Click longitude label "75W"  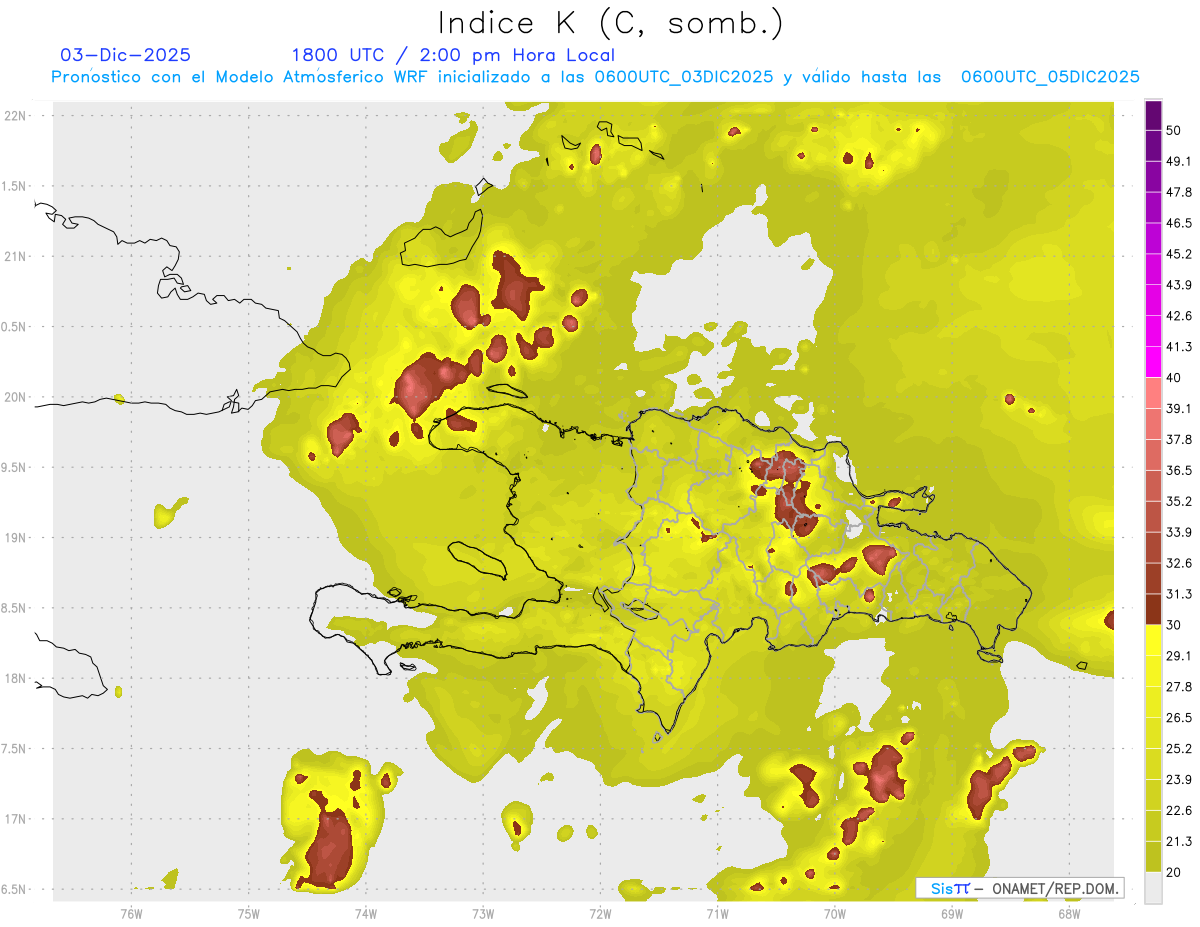coord(249,913)
